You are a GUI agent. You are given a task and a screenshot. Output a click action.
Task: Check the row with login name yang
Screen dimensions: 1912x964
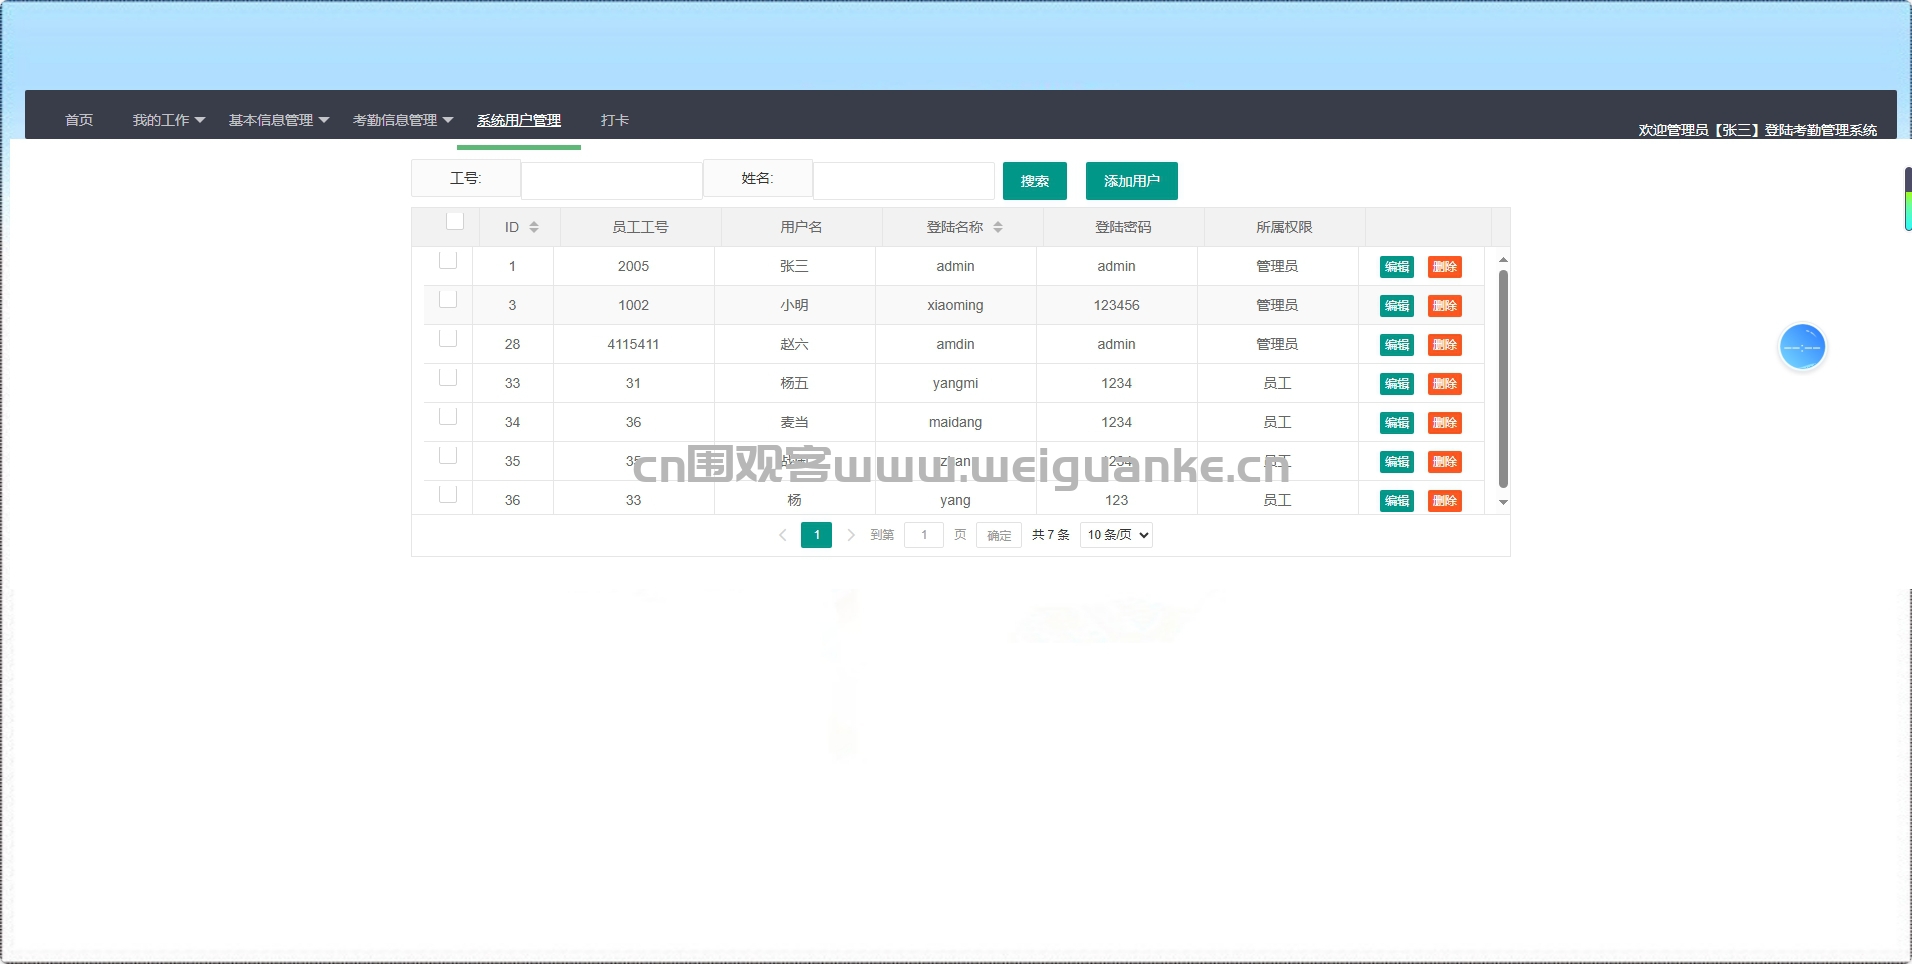coord(448,494)
